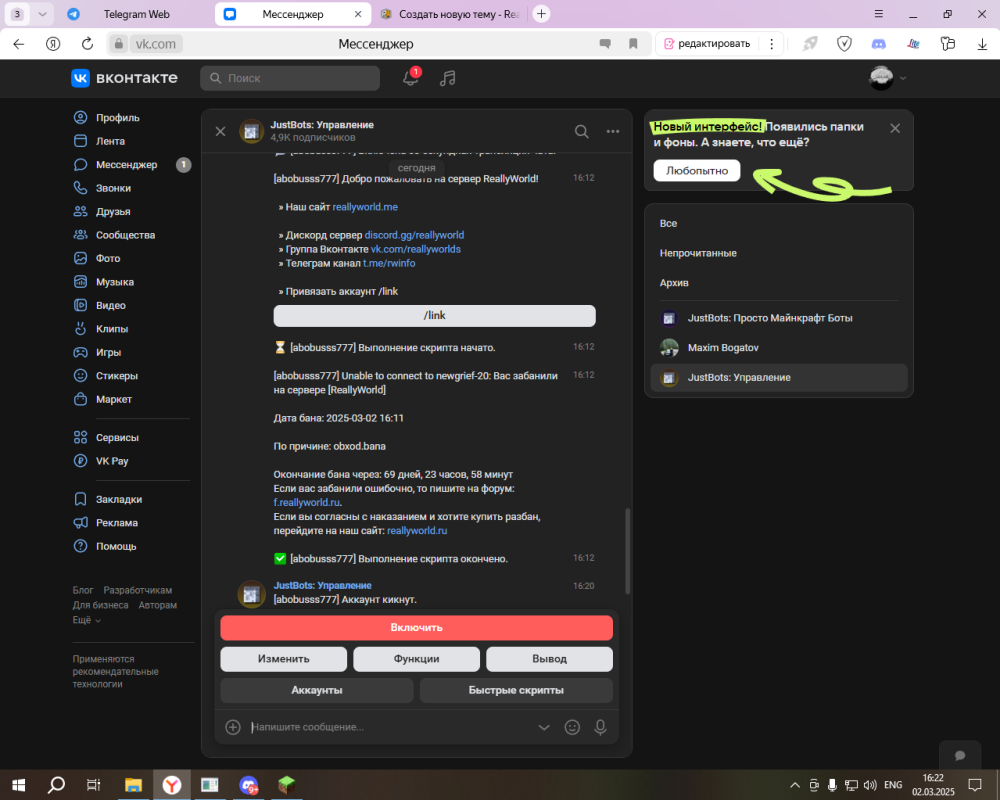The width and height of the screenshot is (1000, 800).
Task: Open discord.gg/reallyworld link
Action: point(414,235)
